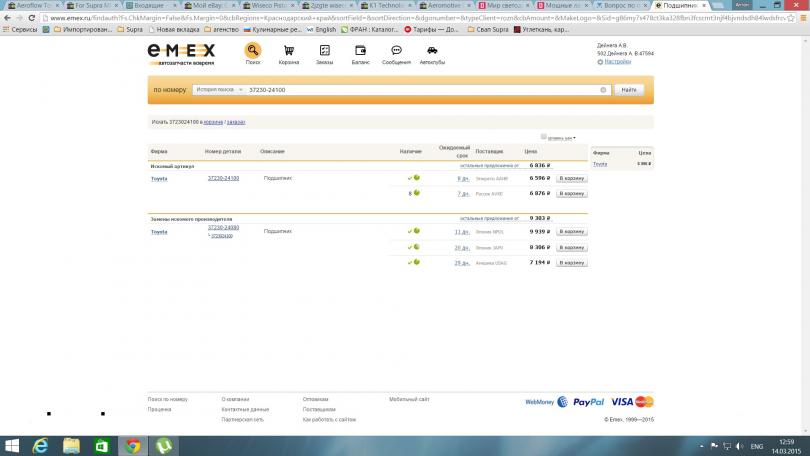Open the Supra bookmarks folder
This screenshot has height=456, width=810.
130,30
